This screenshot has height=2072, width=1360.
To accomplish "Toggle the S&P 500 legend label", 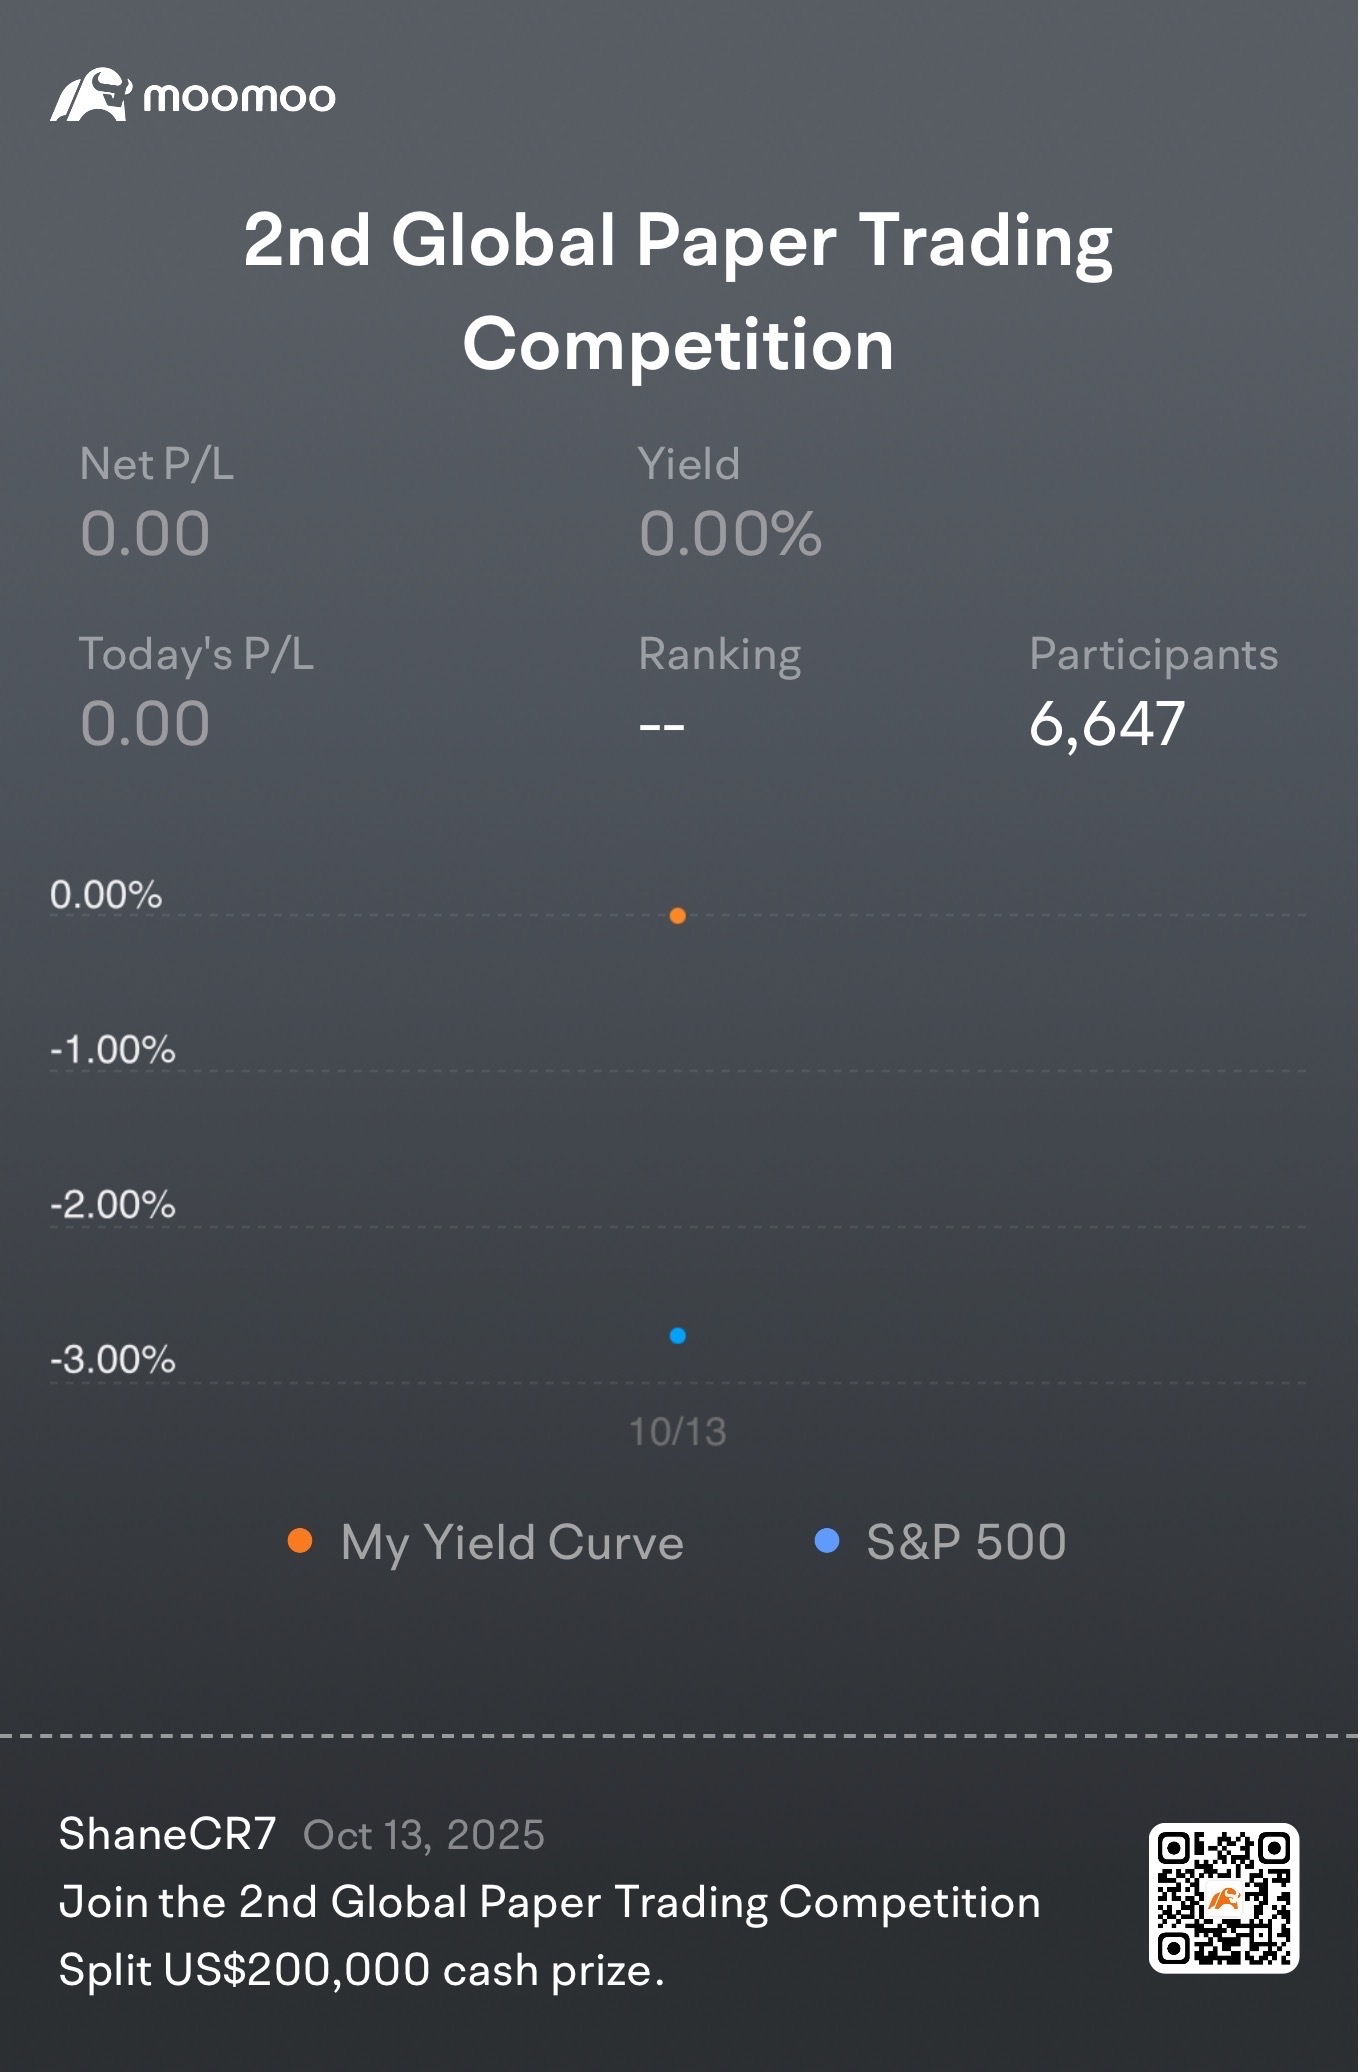I will point(966,1542).
